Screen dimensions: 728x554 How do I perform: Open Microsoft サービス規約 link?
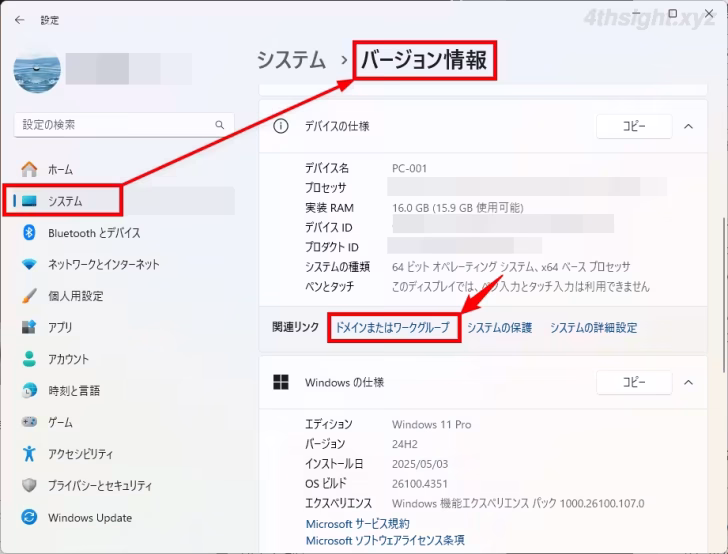(x=358, y=524)
